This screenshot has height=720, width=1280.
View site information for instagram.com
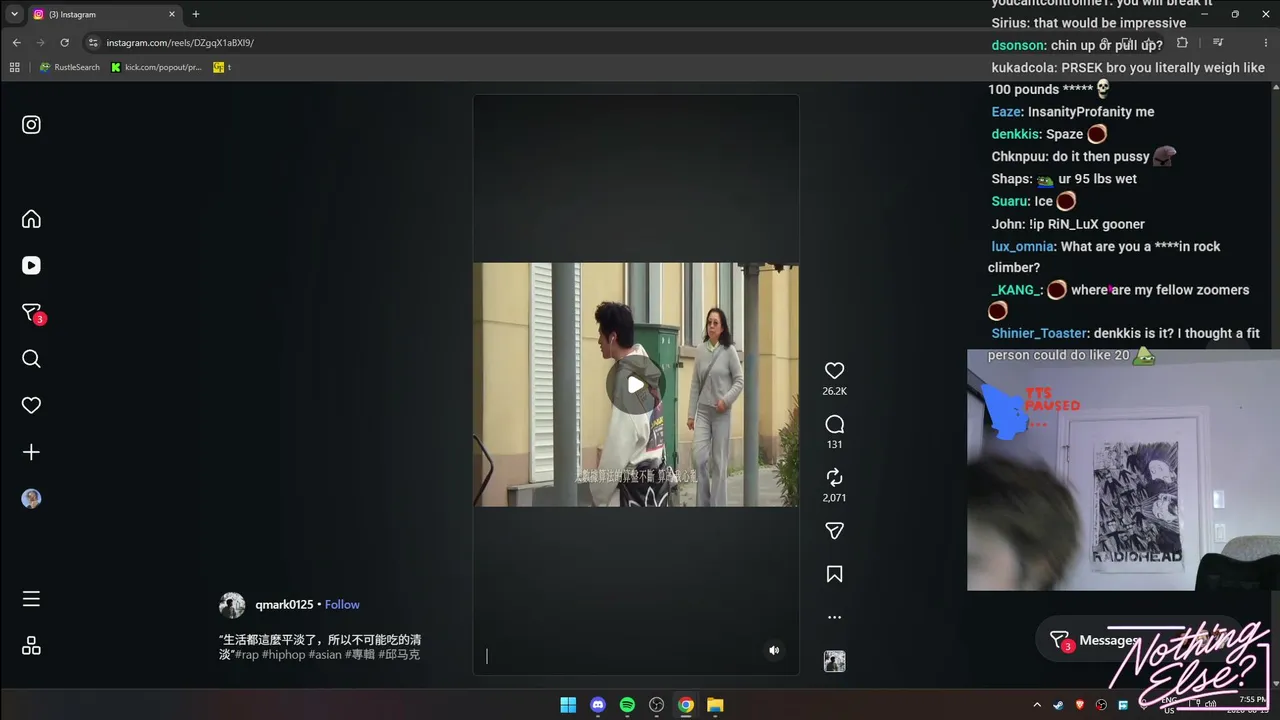click(x=93, y=43)
